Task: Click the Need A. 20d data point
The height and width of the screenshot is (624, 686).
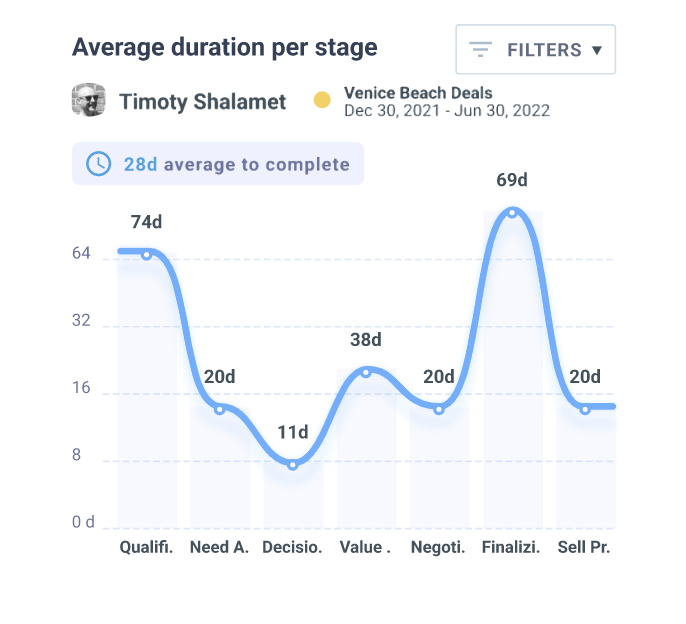Action: (220, 409)
